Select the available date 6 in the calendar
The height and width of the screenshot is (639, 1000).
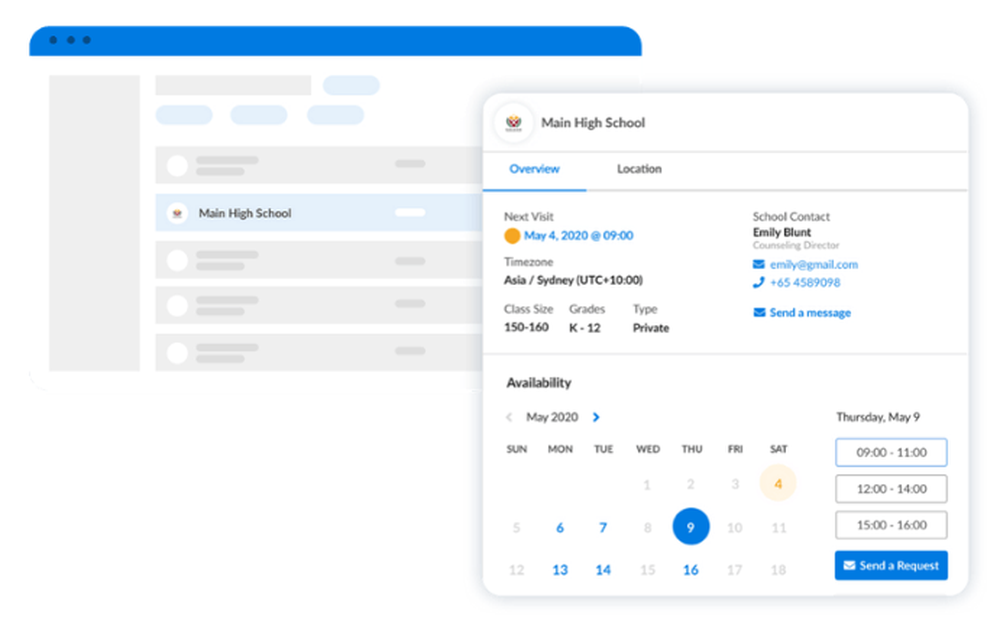click(x=560, y=528)
